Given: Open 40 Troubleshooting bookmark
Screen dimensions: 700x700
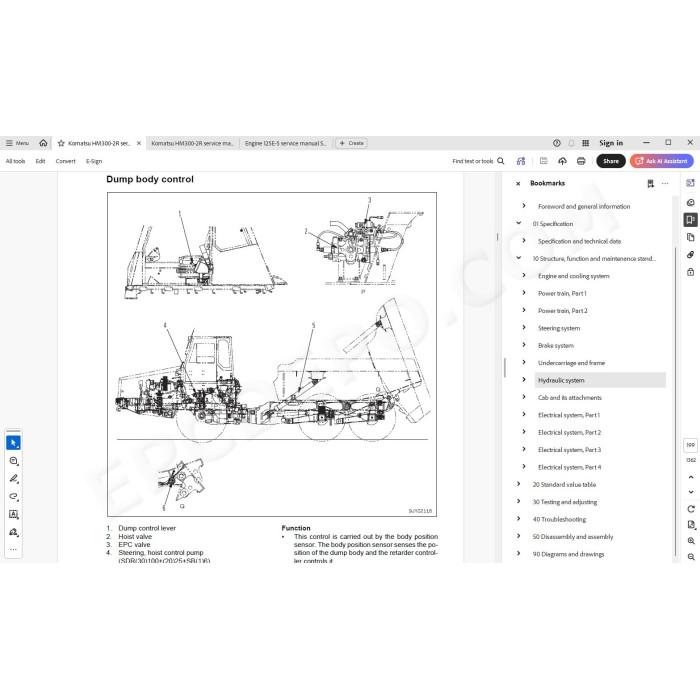Looking at the screenshot, I should tap(559, 520).
